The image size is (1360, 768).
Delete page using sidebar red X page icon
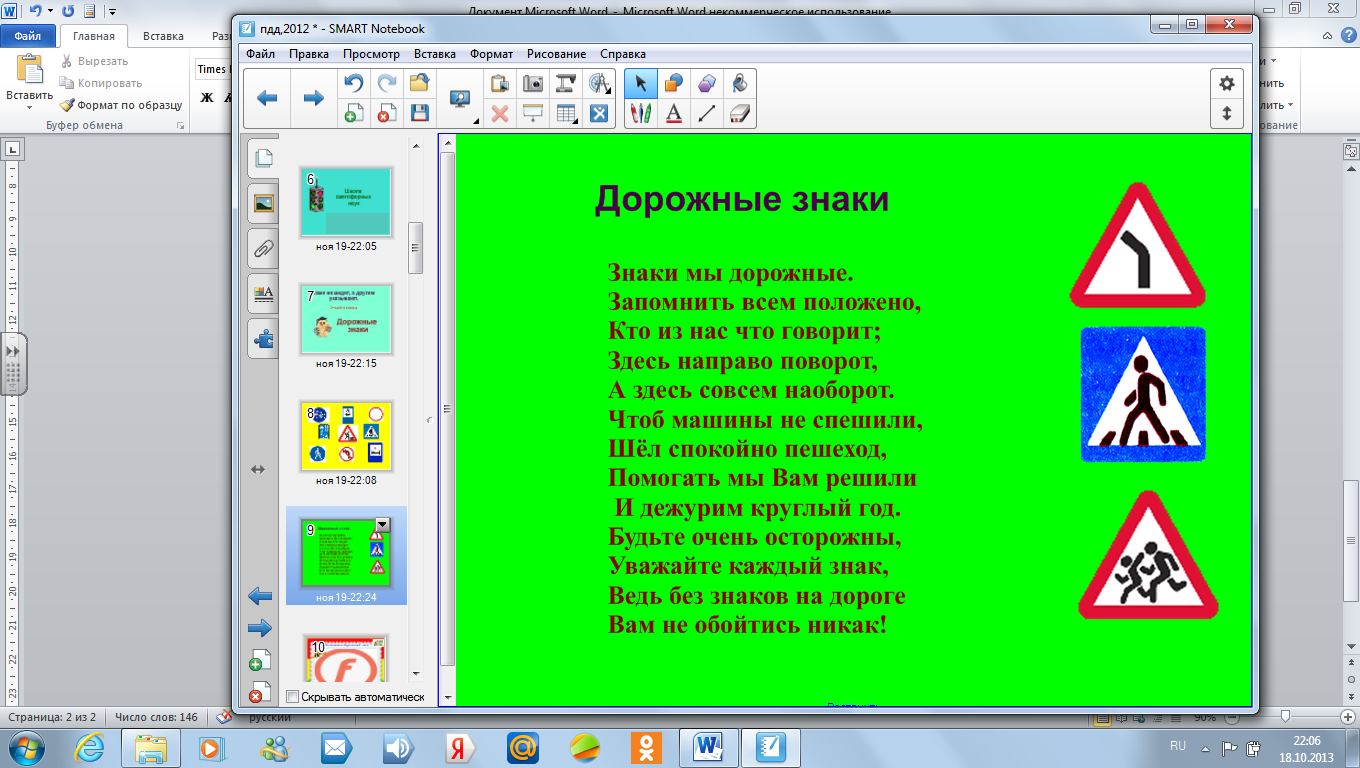[x=259, y=691]
